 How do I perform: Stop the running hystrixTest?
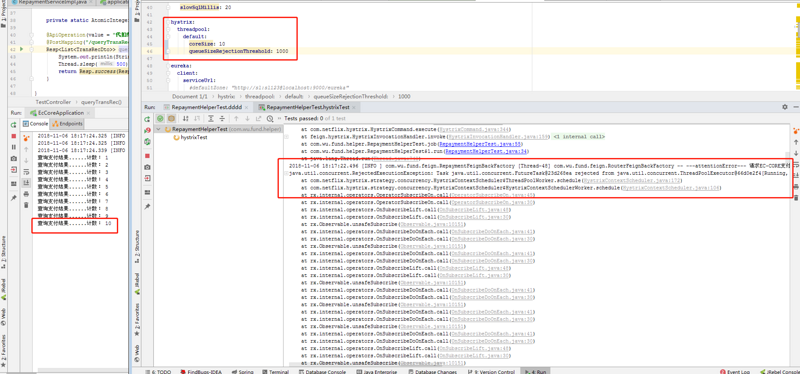click(147, 156)
